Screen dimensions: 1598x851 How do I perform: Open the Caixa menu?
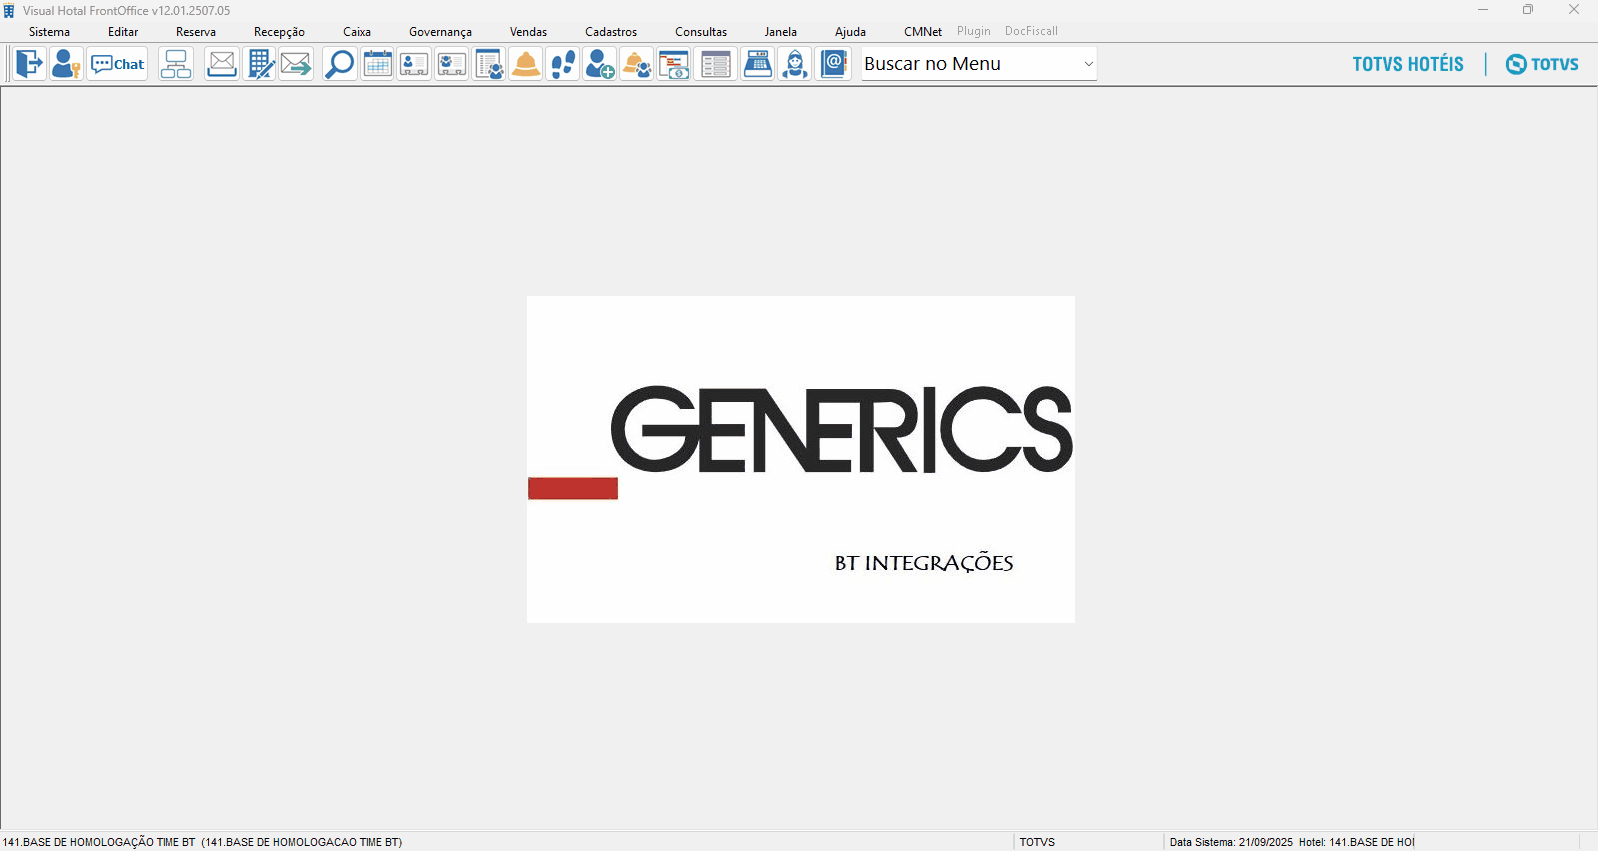(x=357, y=32)
